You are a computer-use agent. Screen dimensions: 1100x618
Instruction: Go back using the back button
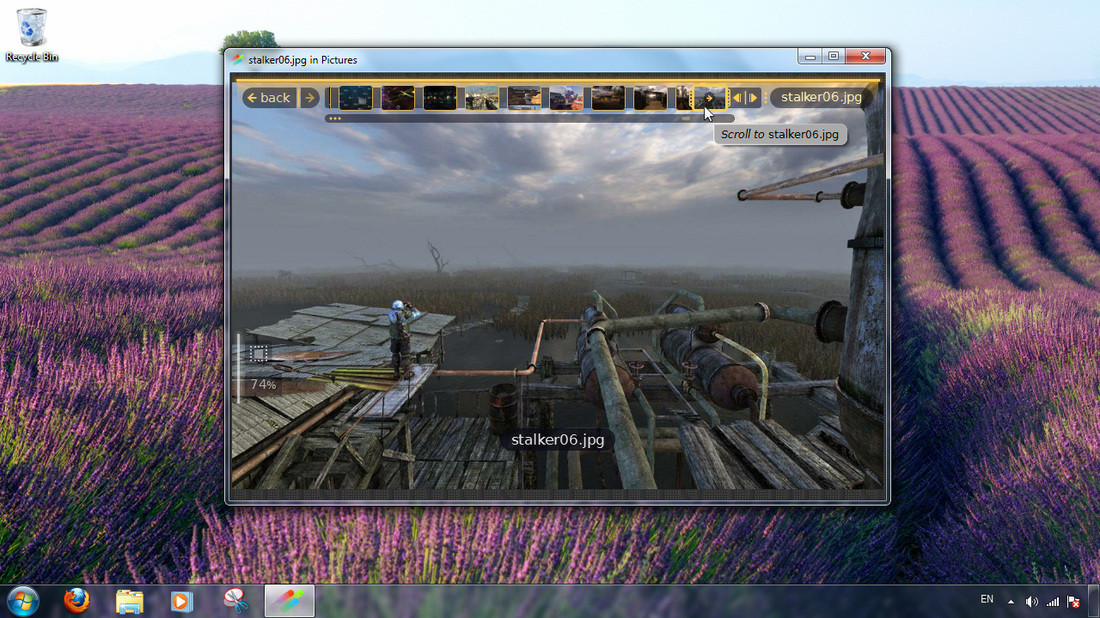[x=270, y=98]
